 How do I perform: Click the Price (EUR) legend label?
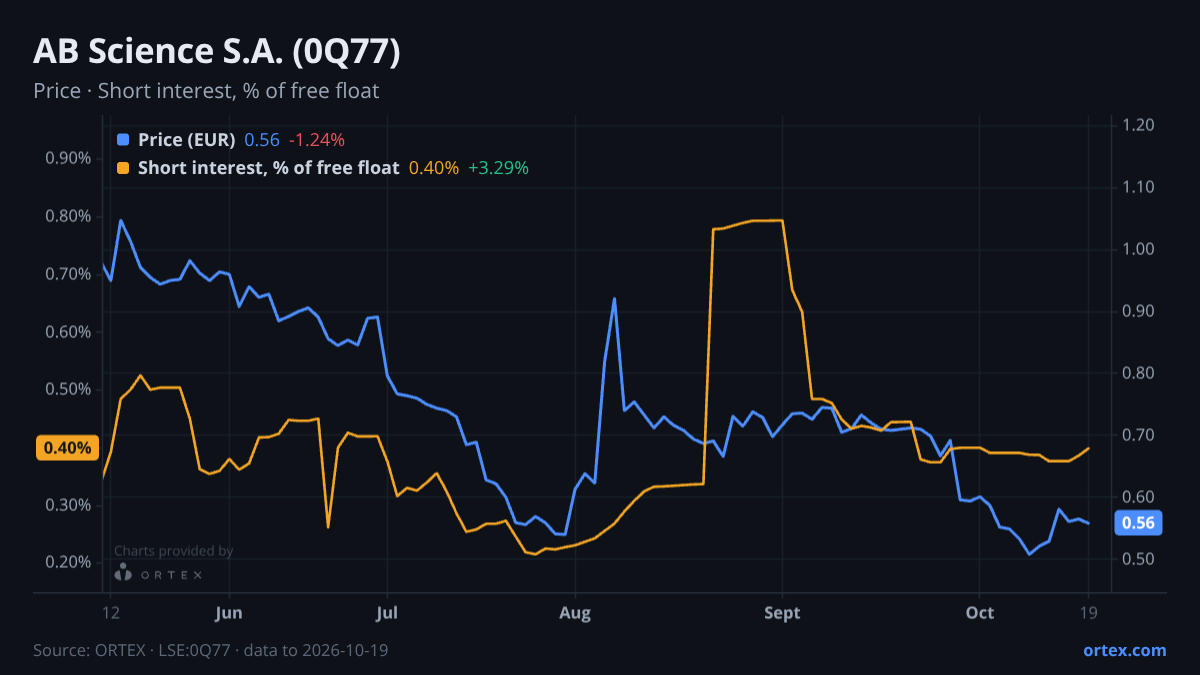[x=187, y=140]
